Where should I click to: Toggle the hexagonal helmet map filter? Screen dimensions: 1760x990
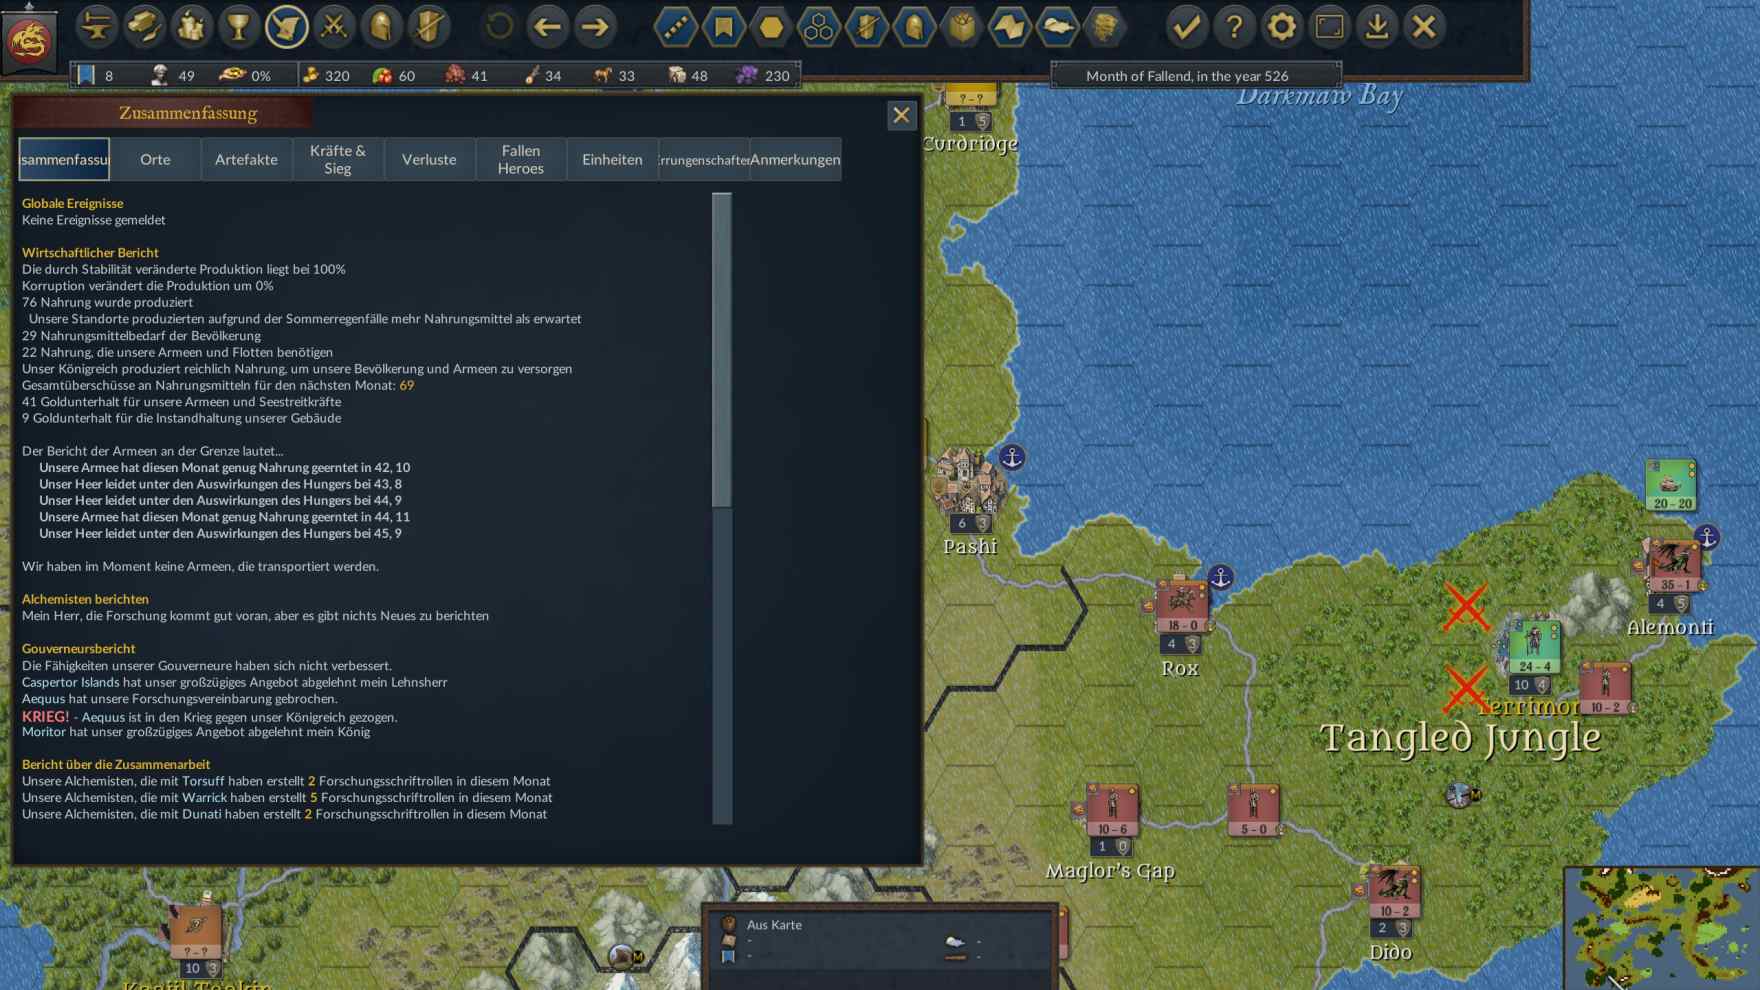pos(914,27)
